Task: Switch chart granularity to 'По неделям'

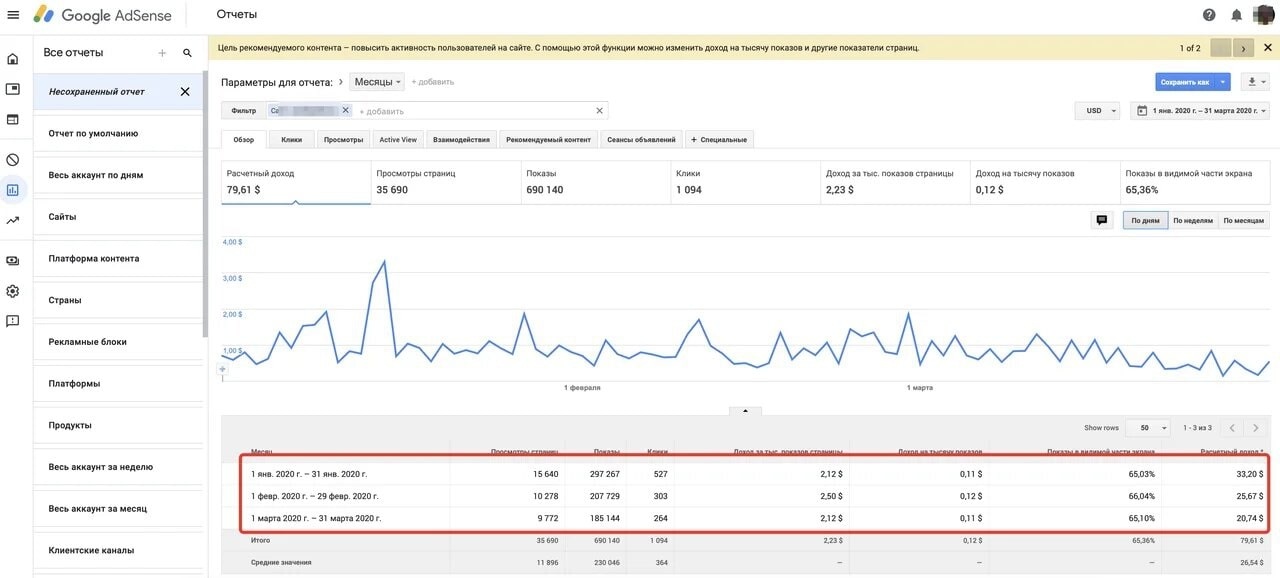Action: click(x=1193, y=220)
